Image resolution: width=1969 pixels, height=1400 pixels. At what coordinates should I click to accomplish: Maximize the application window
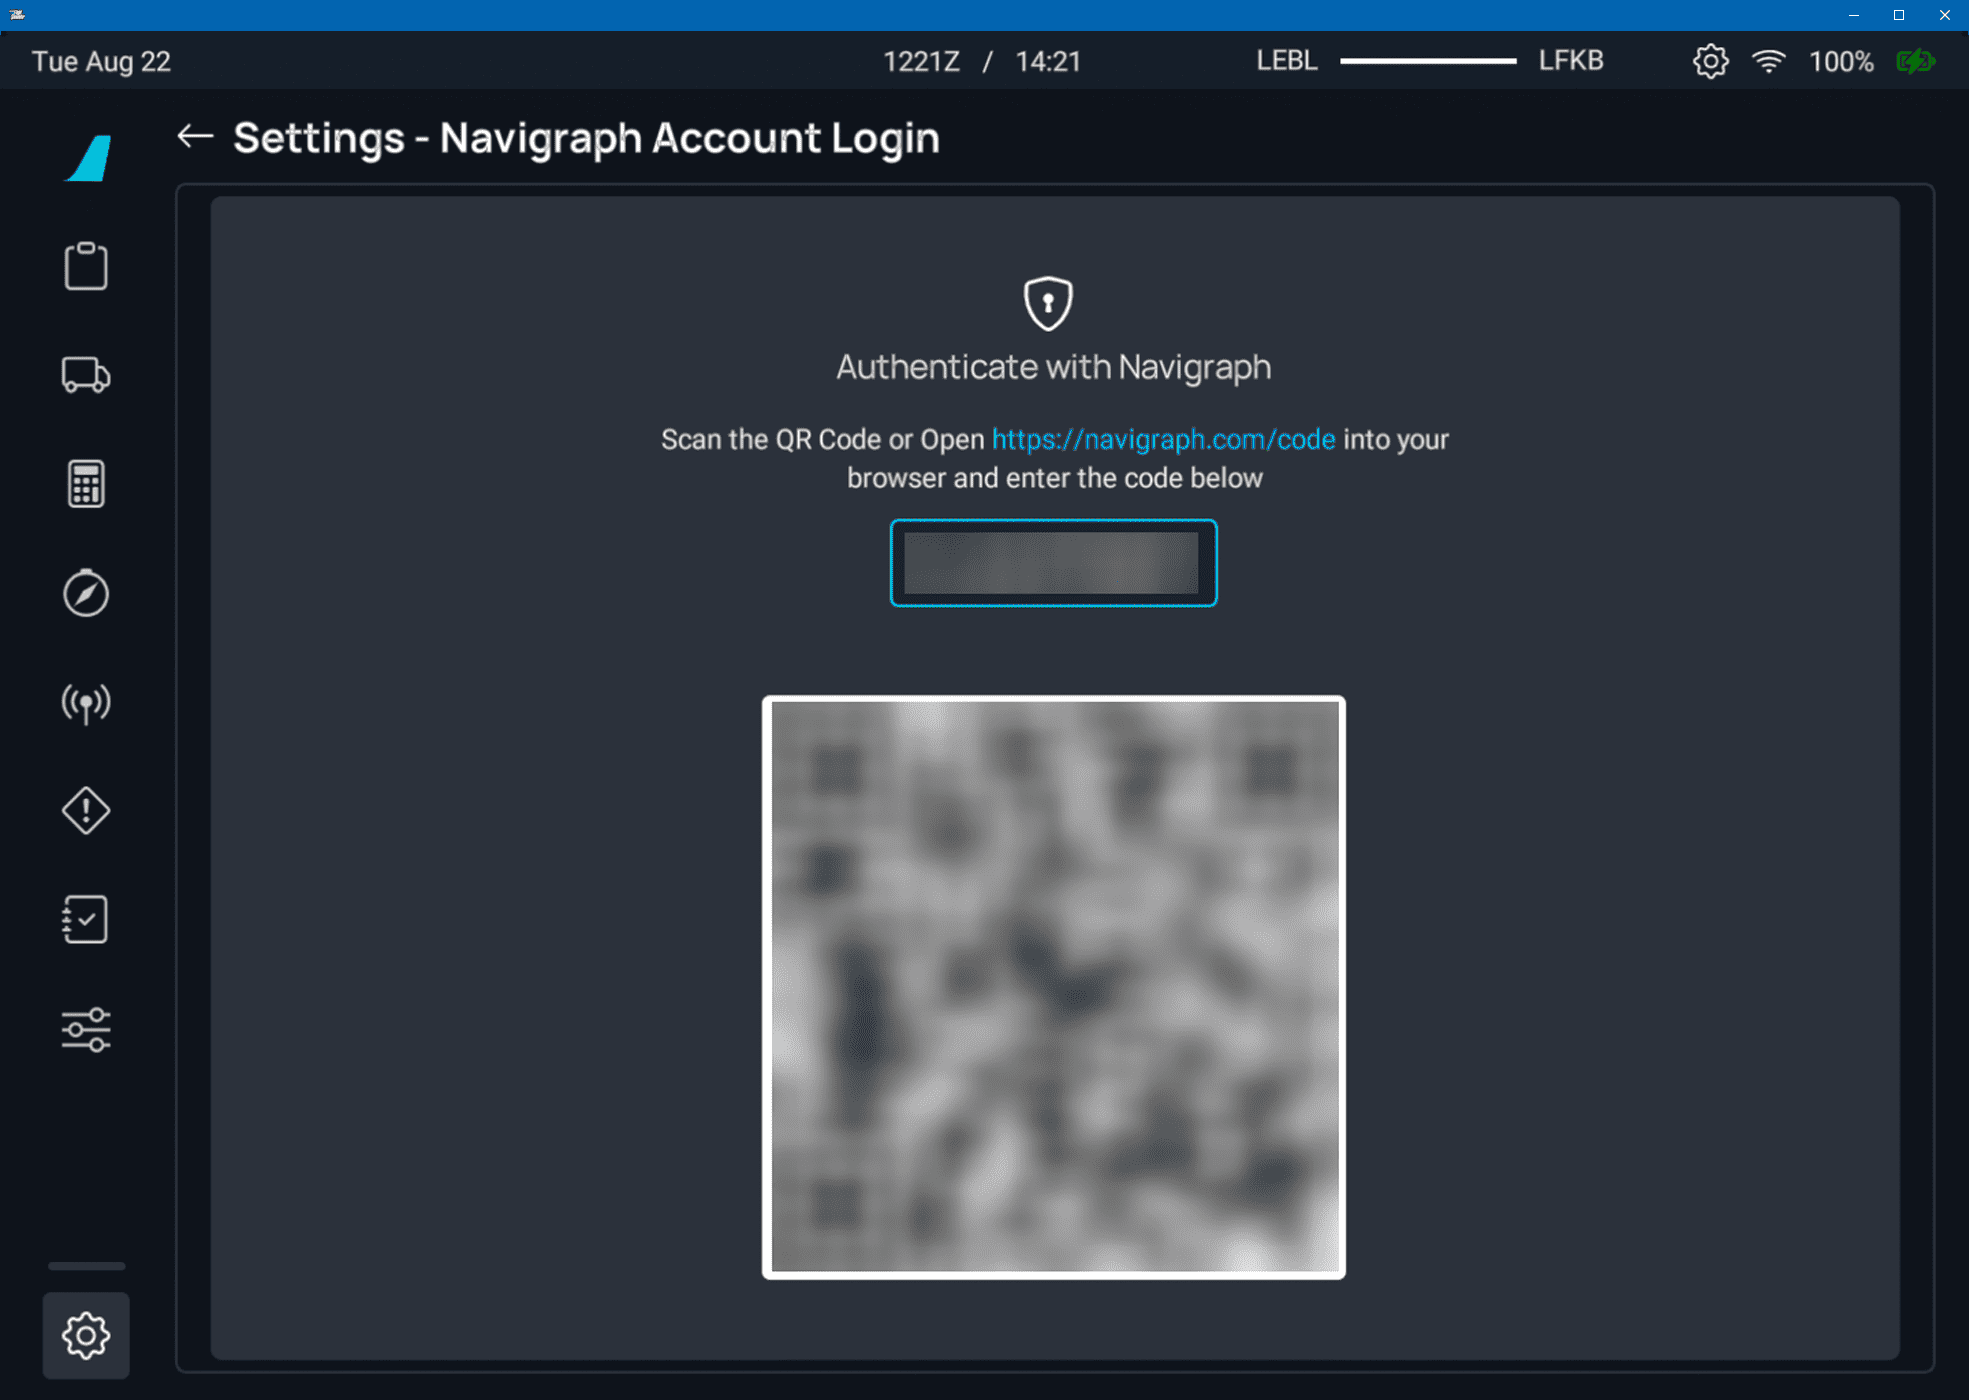[1898, 15]
